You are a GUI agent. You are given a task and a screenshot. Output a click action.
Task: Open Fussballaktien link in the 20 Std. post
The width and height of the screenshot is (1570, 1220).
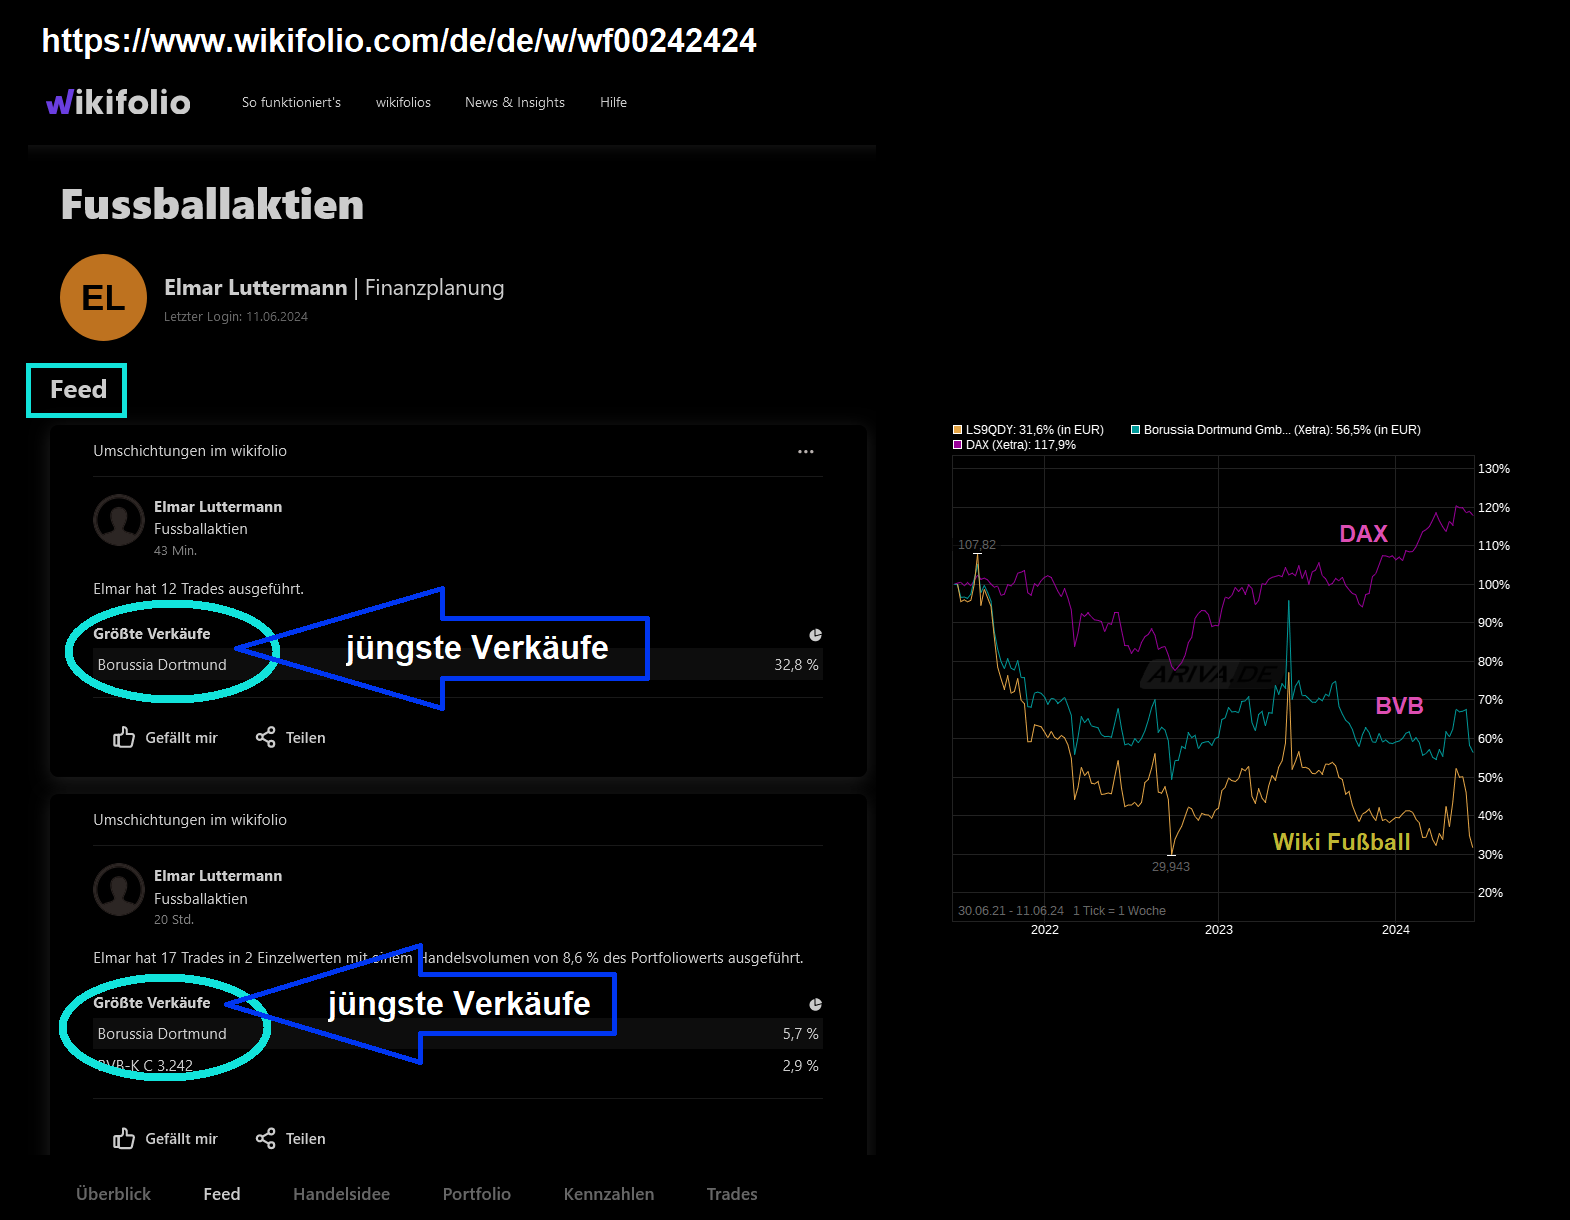click(x=201, y=899)
